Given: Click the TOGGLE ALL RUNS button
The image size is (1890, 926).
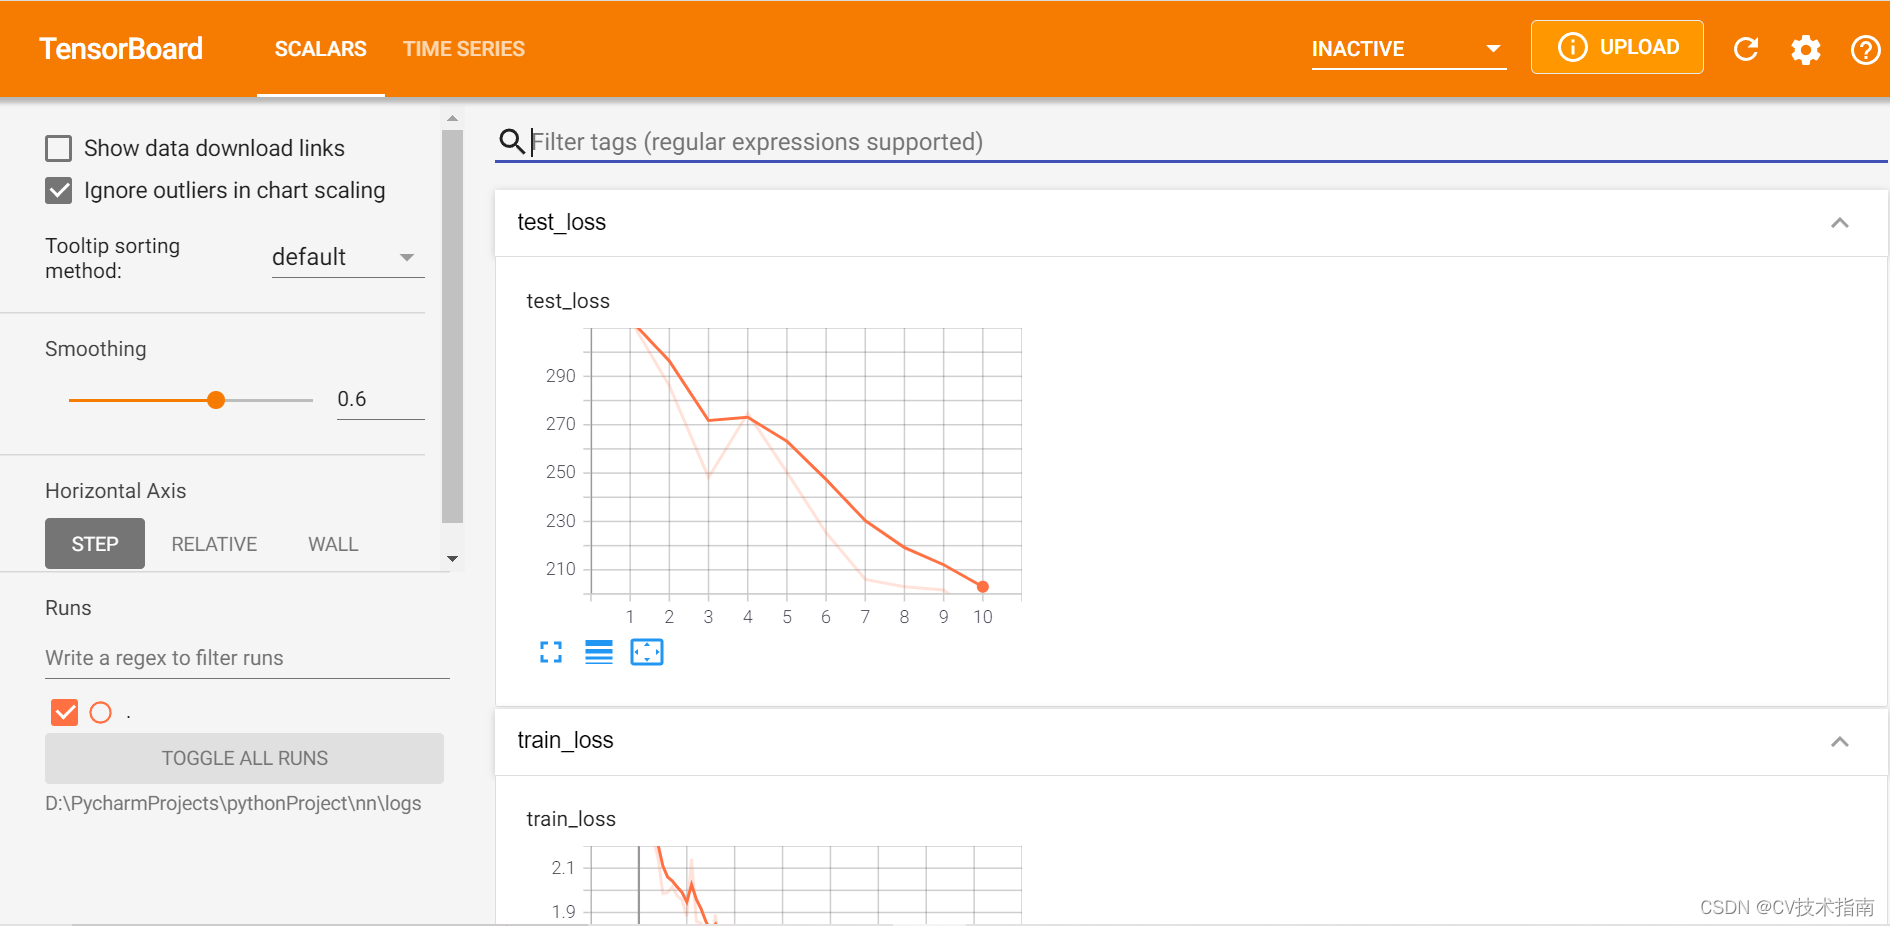Looking at the screenshot, I should coord(244,758).
